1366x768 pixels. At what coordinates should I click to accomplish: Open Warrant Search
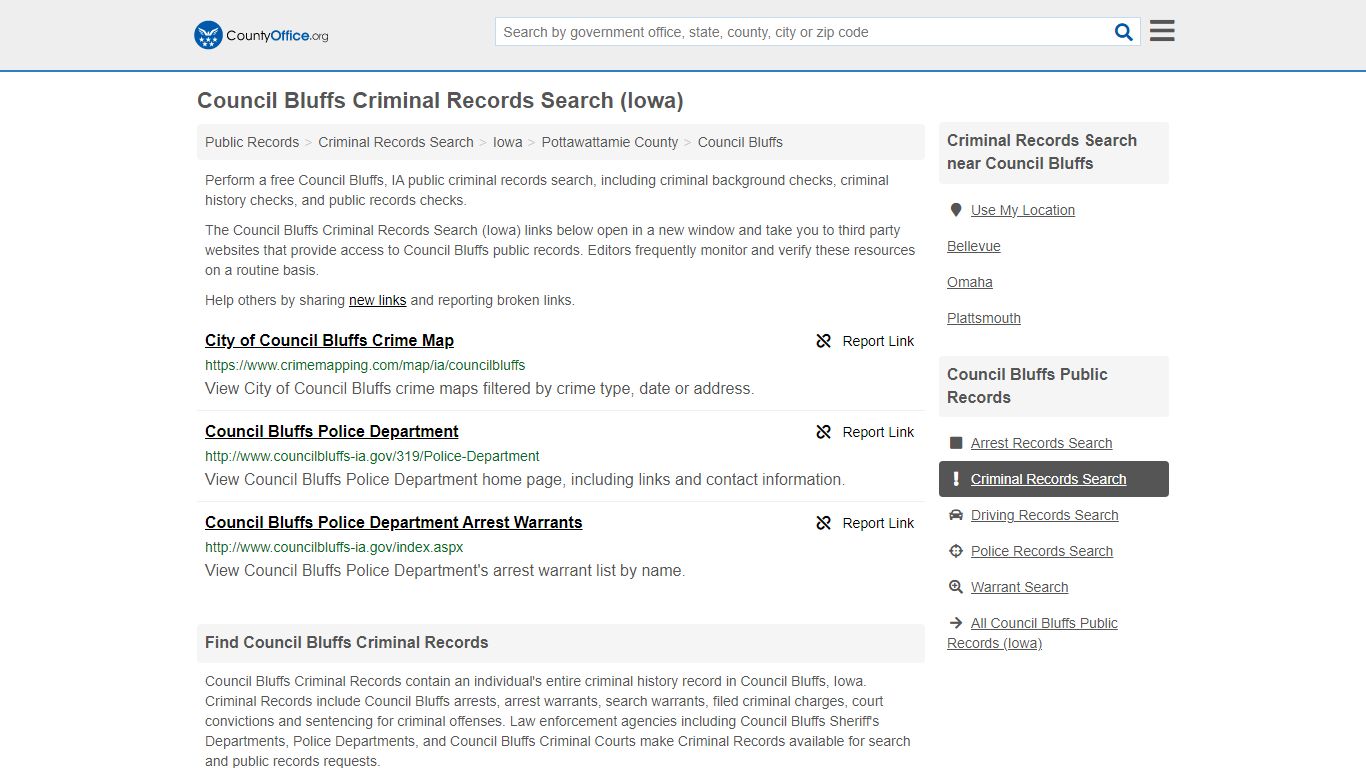[x=1019, y=587]
